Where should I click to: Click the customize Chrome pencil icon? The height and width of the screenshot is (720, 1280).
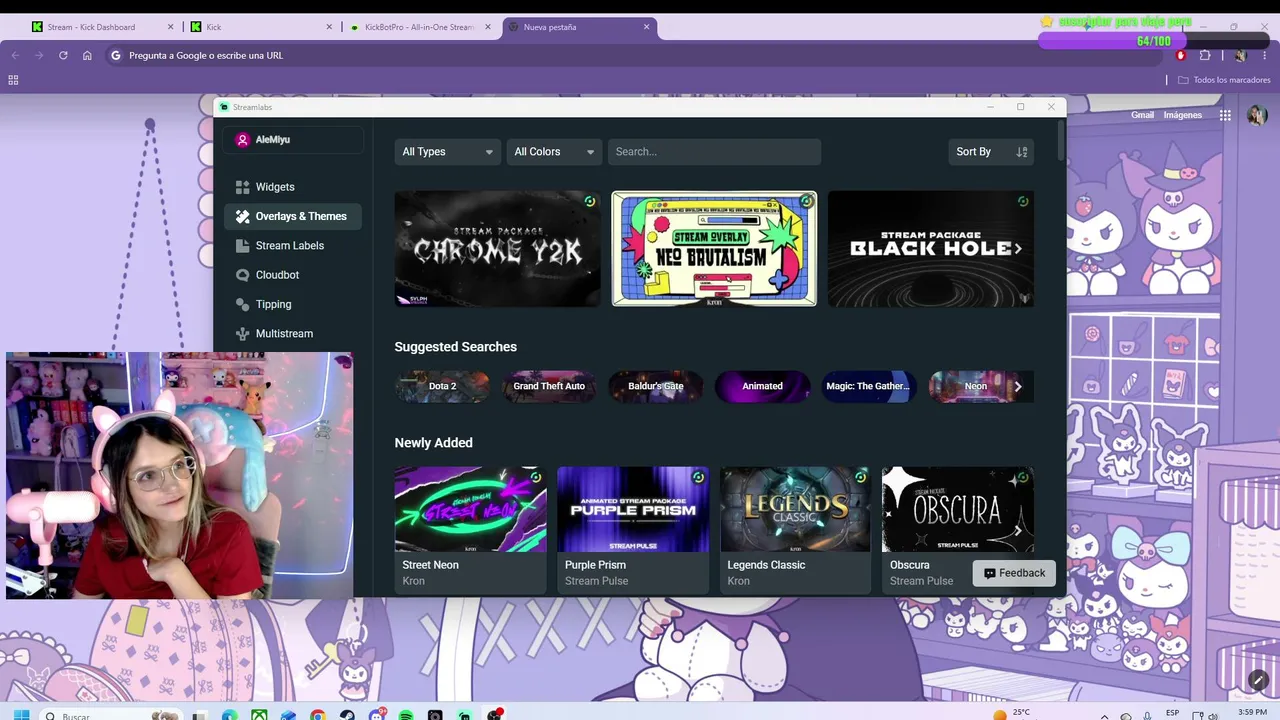pyautogui.click(x=1258, y=680)
